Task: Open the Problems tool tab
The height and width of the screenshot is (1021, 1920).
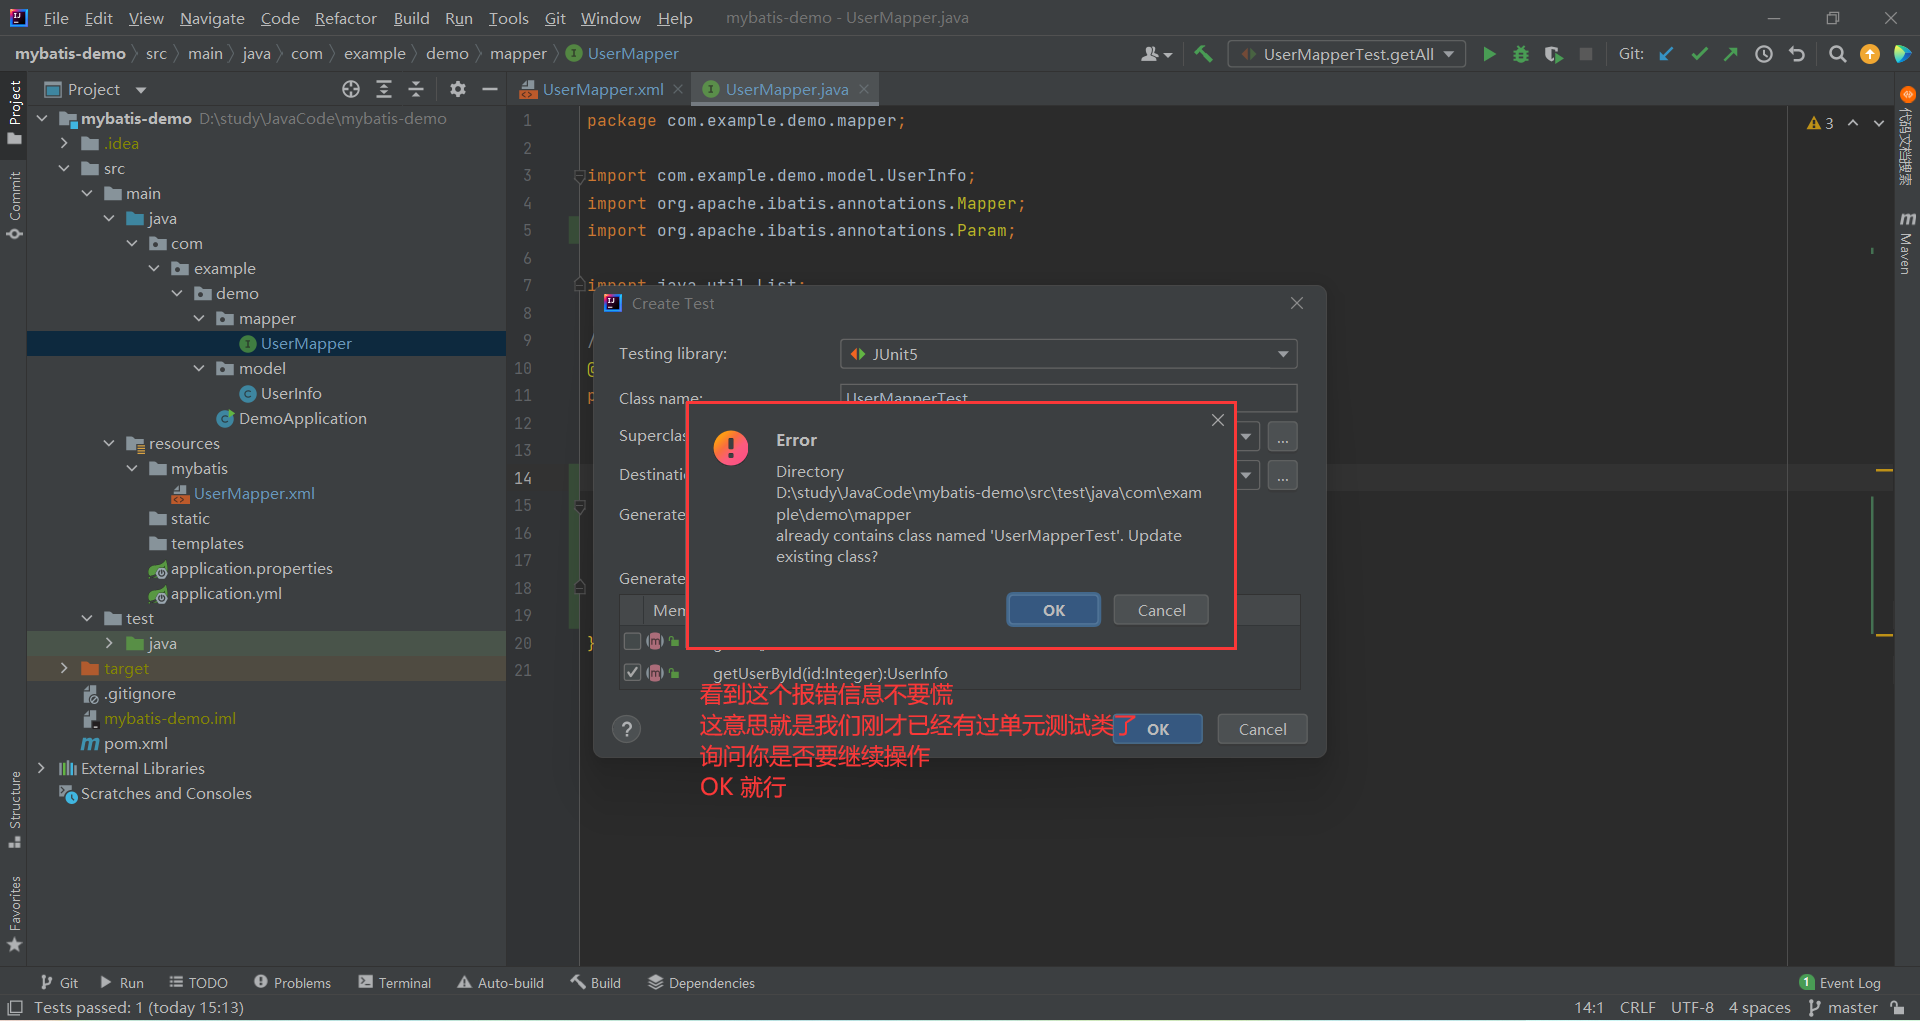Action: coord(292,983)
